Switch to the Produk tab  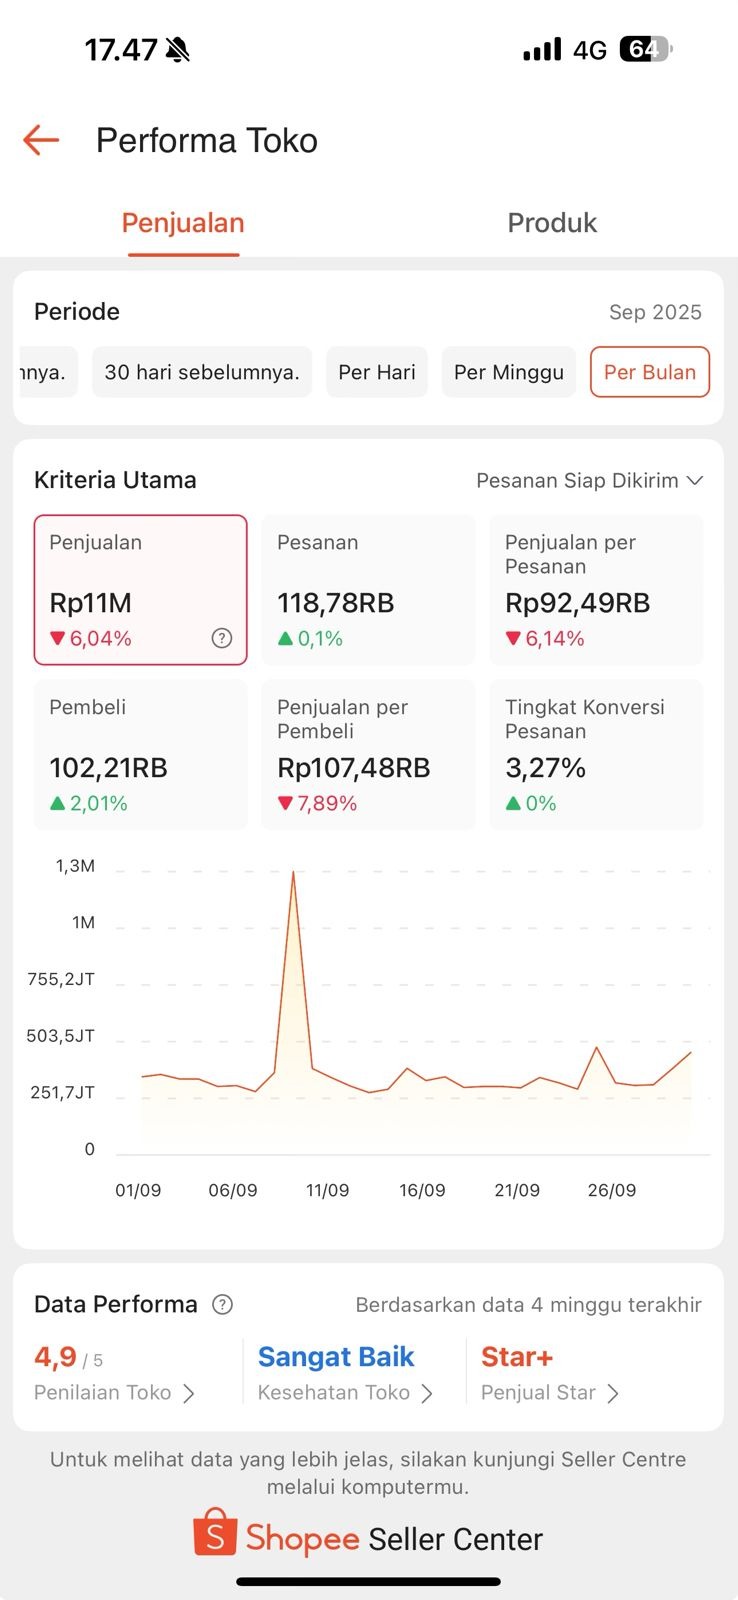pos(552,223)
